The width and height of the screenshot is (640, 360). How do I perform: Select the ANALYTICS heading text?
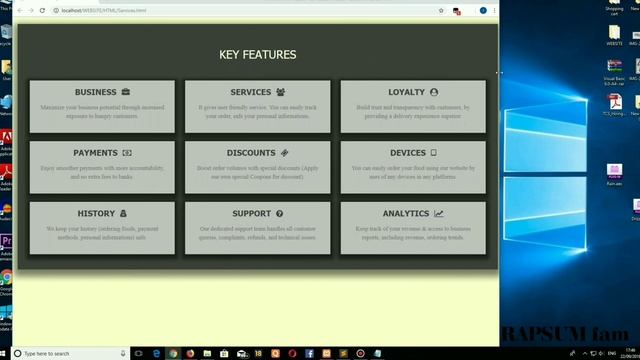406,213
